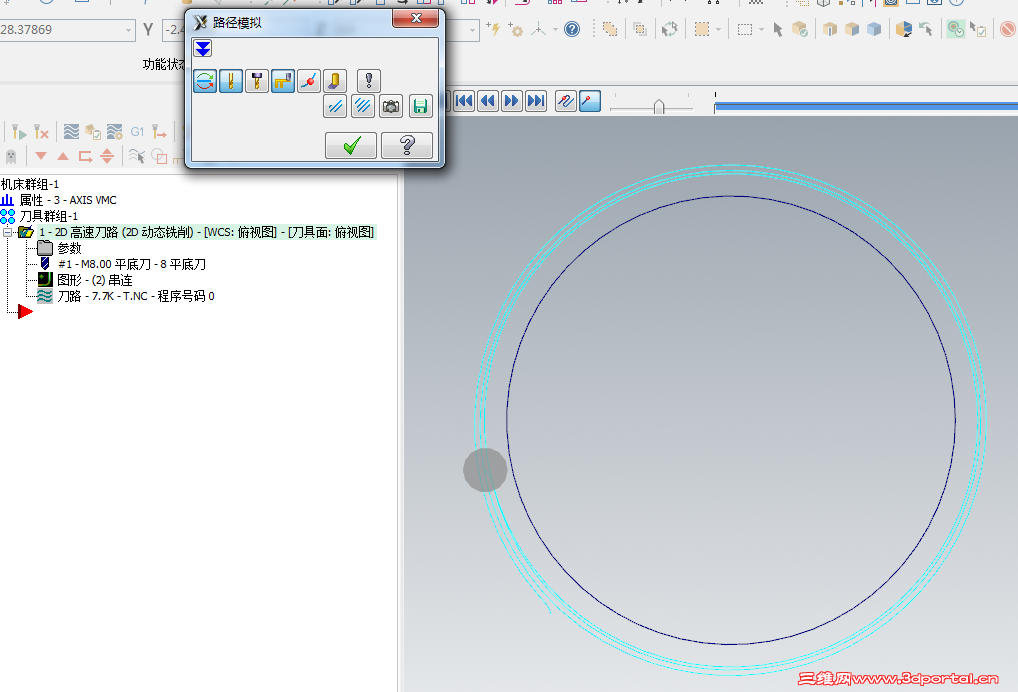Select the 2D 高速刀路 (2D 动态铣削) operation
Image resolution: width=1018 pixels, height=692 pixels.
pos(206,232)
